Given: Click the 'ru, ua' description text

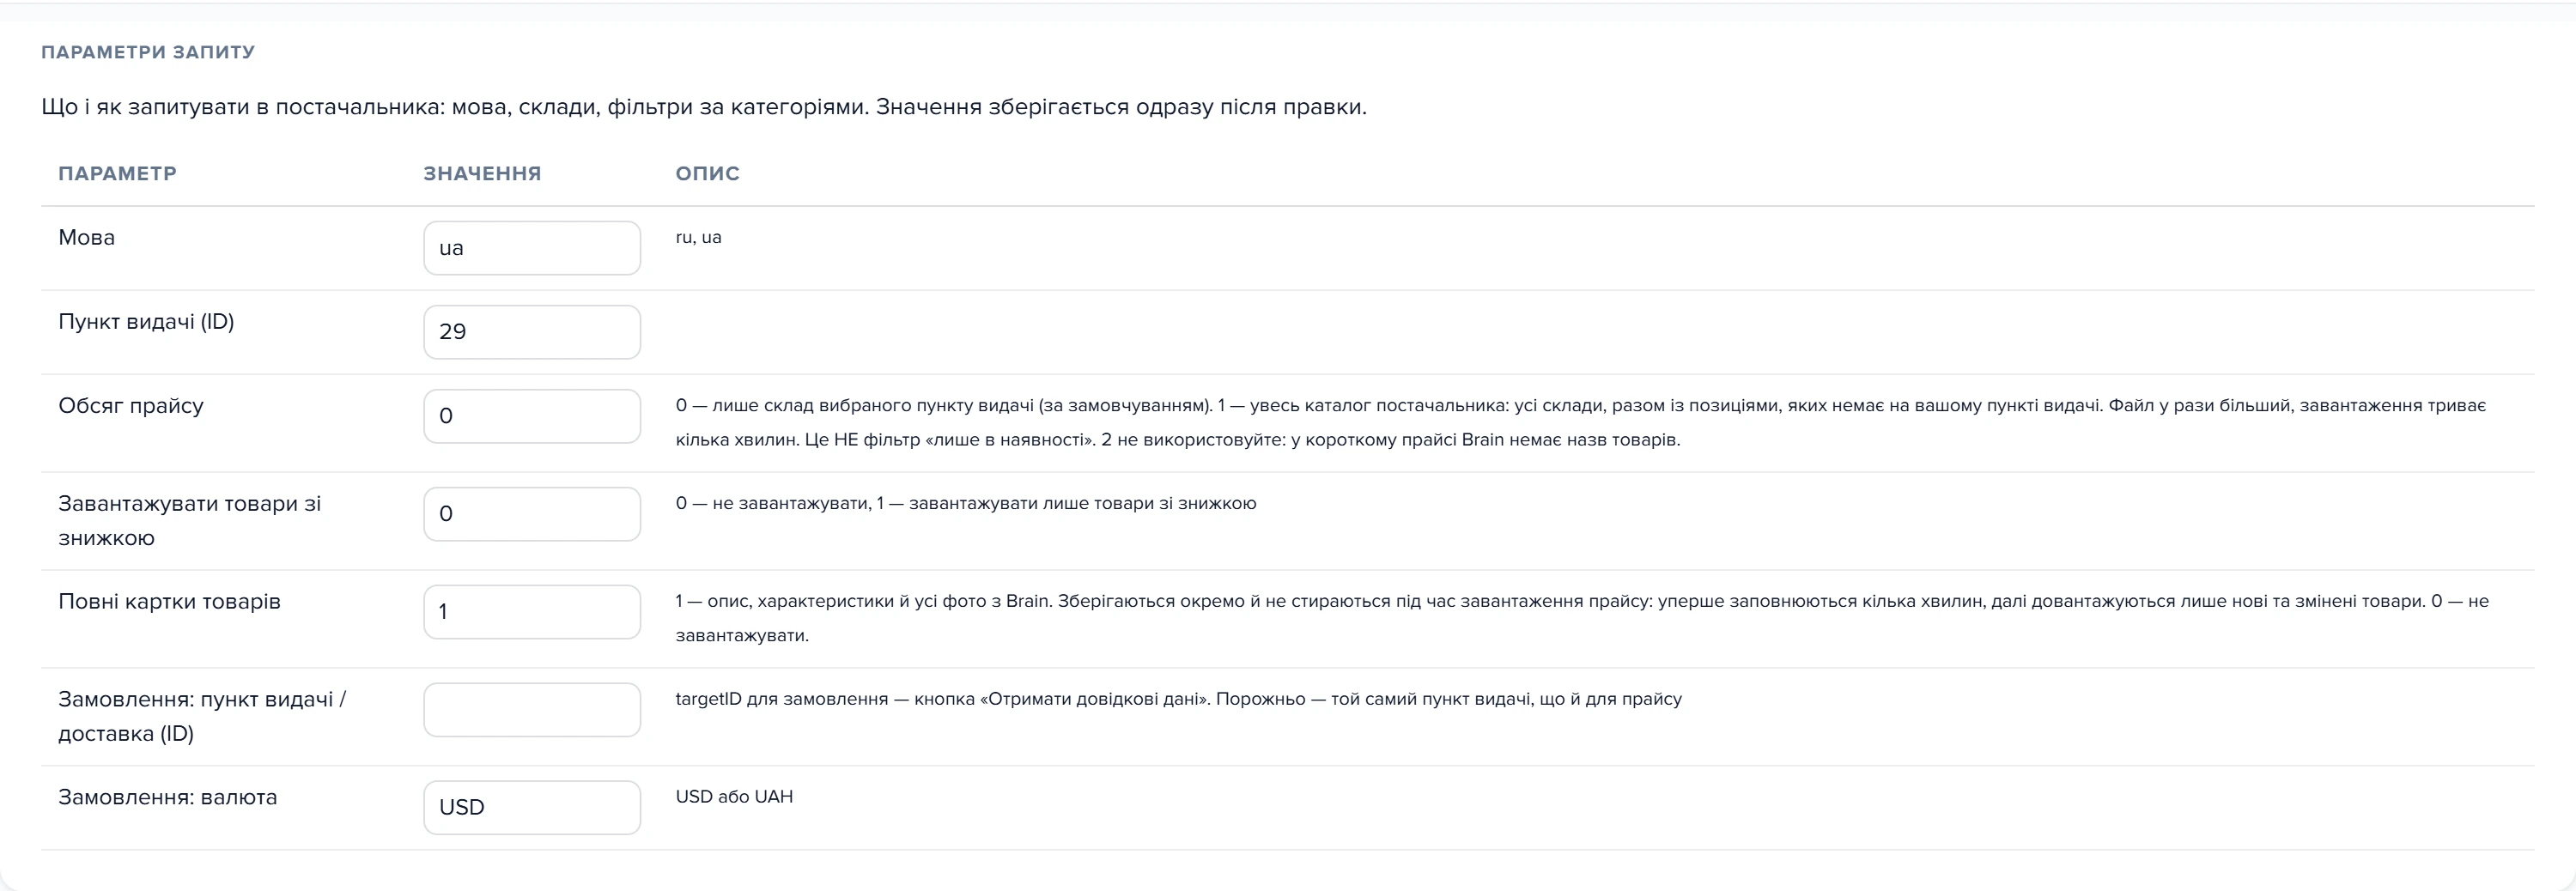Looking at the screenshot, I should click(x=698, y=237).
